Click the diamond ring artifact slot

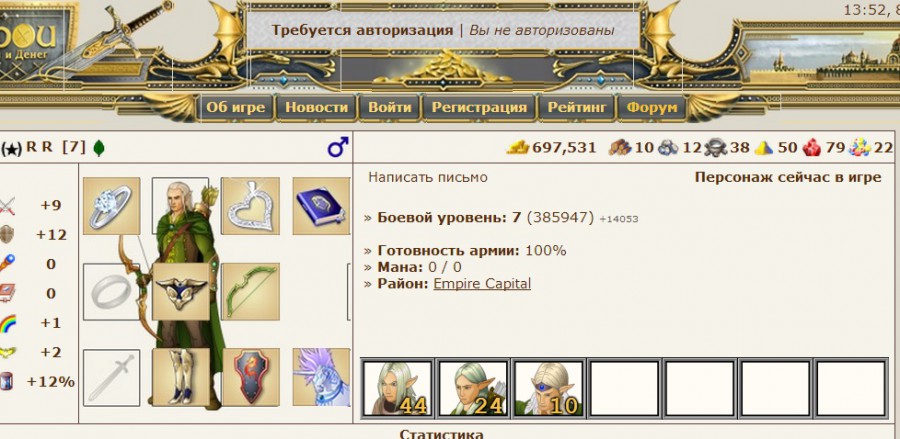pos(111,206)
